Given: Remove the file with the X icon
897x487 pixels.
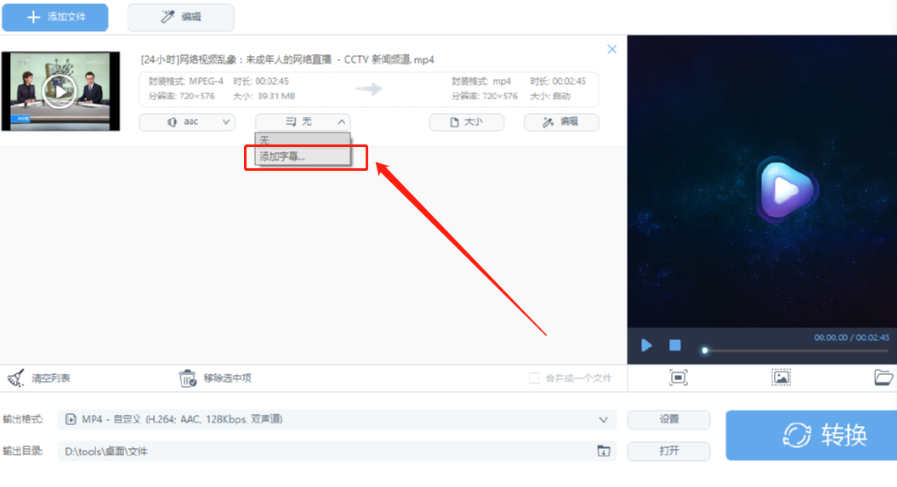Looking at the screenshot, I should (x=612, y=49).
